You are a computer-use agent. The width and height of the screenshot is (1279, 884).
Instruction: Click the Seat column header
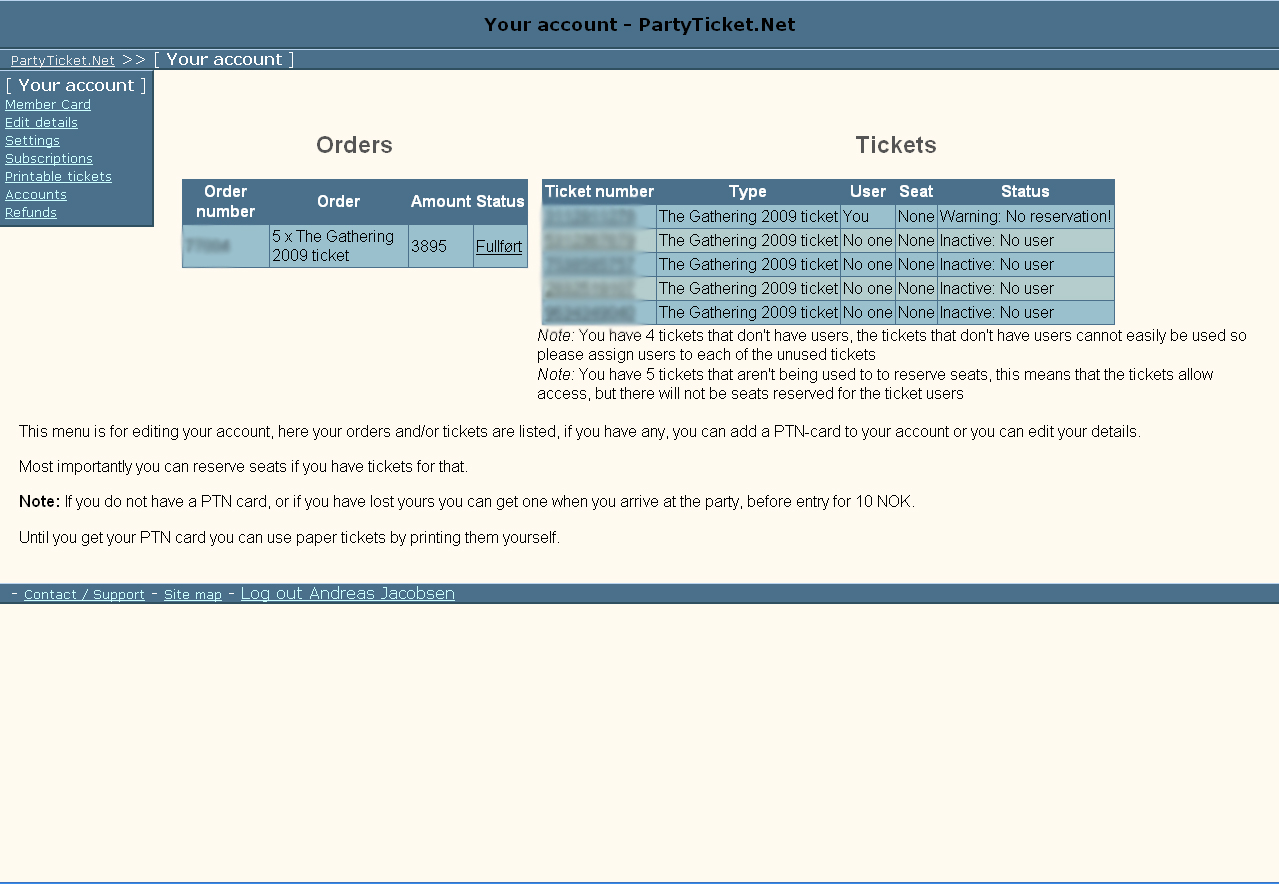point(916,191)
